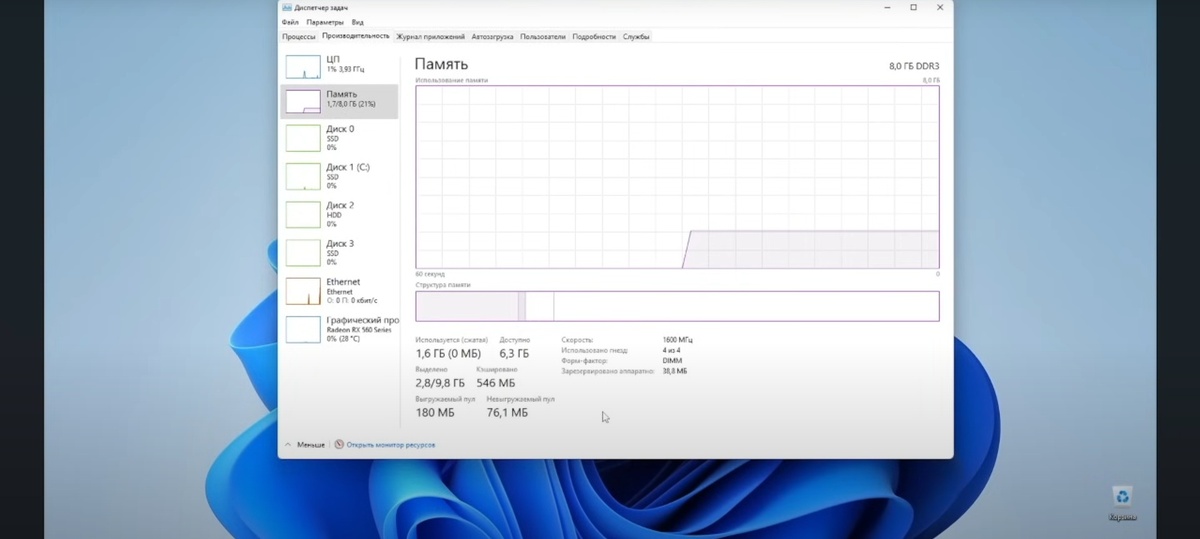Viewport: 1200px width, 539px height.
Task: Select Диск 3 SSD in sidebar
Action: click(339, 252)
